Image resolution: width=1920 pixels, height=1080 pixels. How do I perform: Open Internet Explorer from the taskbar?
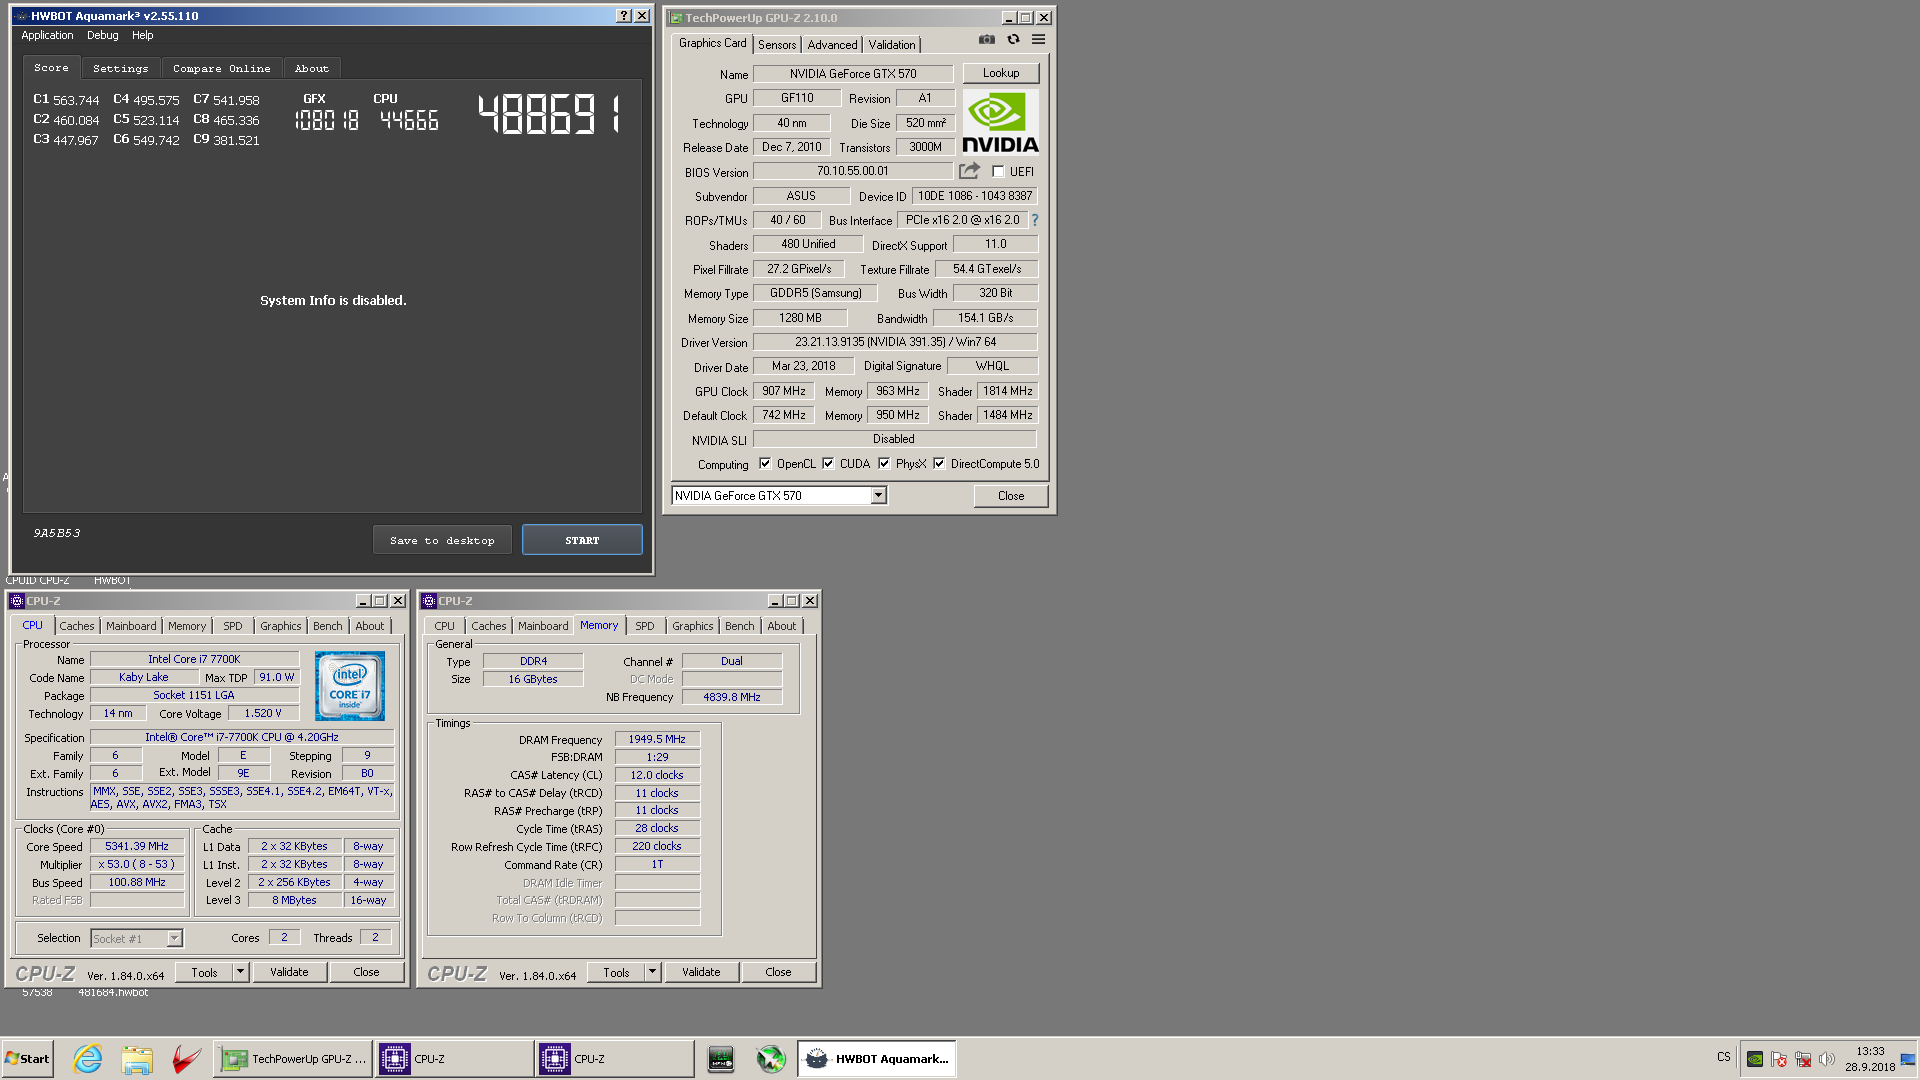click(x=88, y=1059)
